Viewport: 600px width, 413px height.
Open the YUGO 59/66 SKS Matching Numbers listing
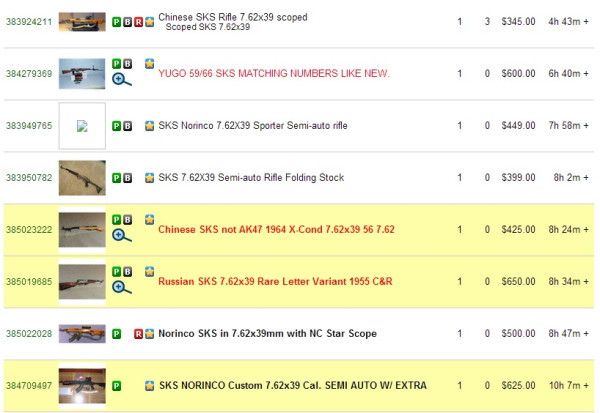(x=273, y=74)
